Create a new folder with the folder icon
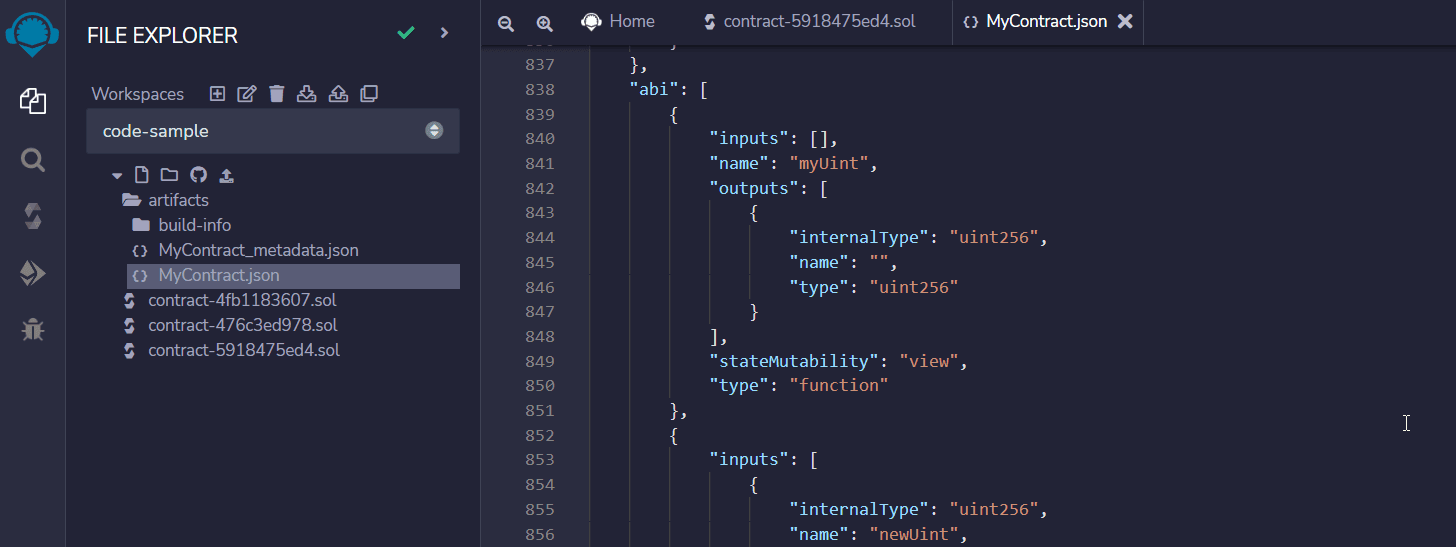Image resolution: width=1456 pixels, height=547 pixels. coord(169,175)
